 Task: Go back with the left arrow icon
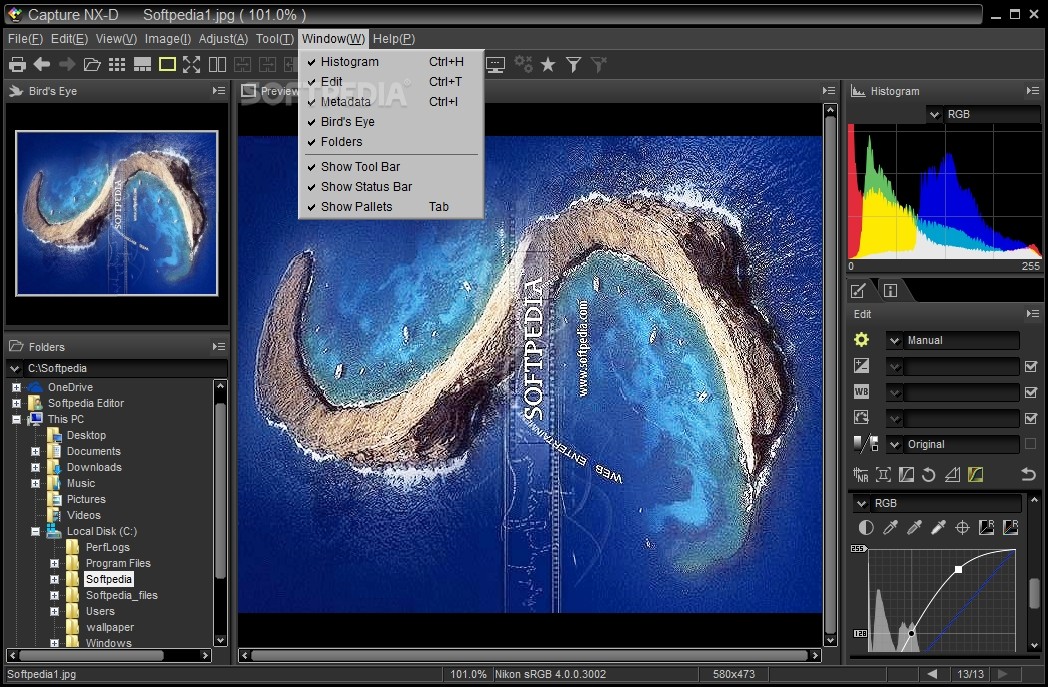coord(42,64)
